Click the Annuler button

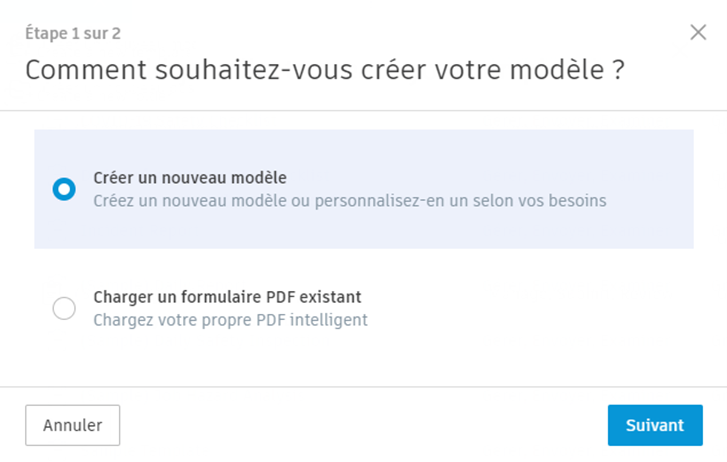pos(72,425)
